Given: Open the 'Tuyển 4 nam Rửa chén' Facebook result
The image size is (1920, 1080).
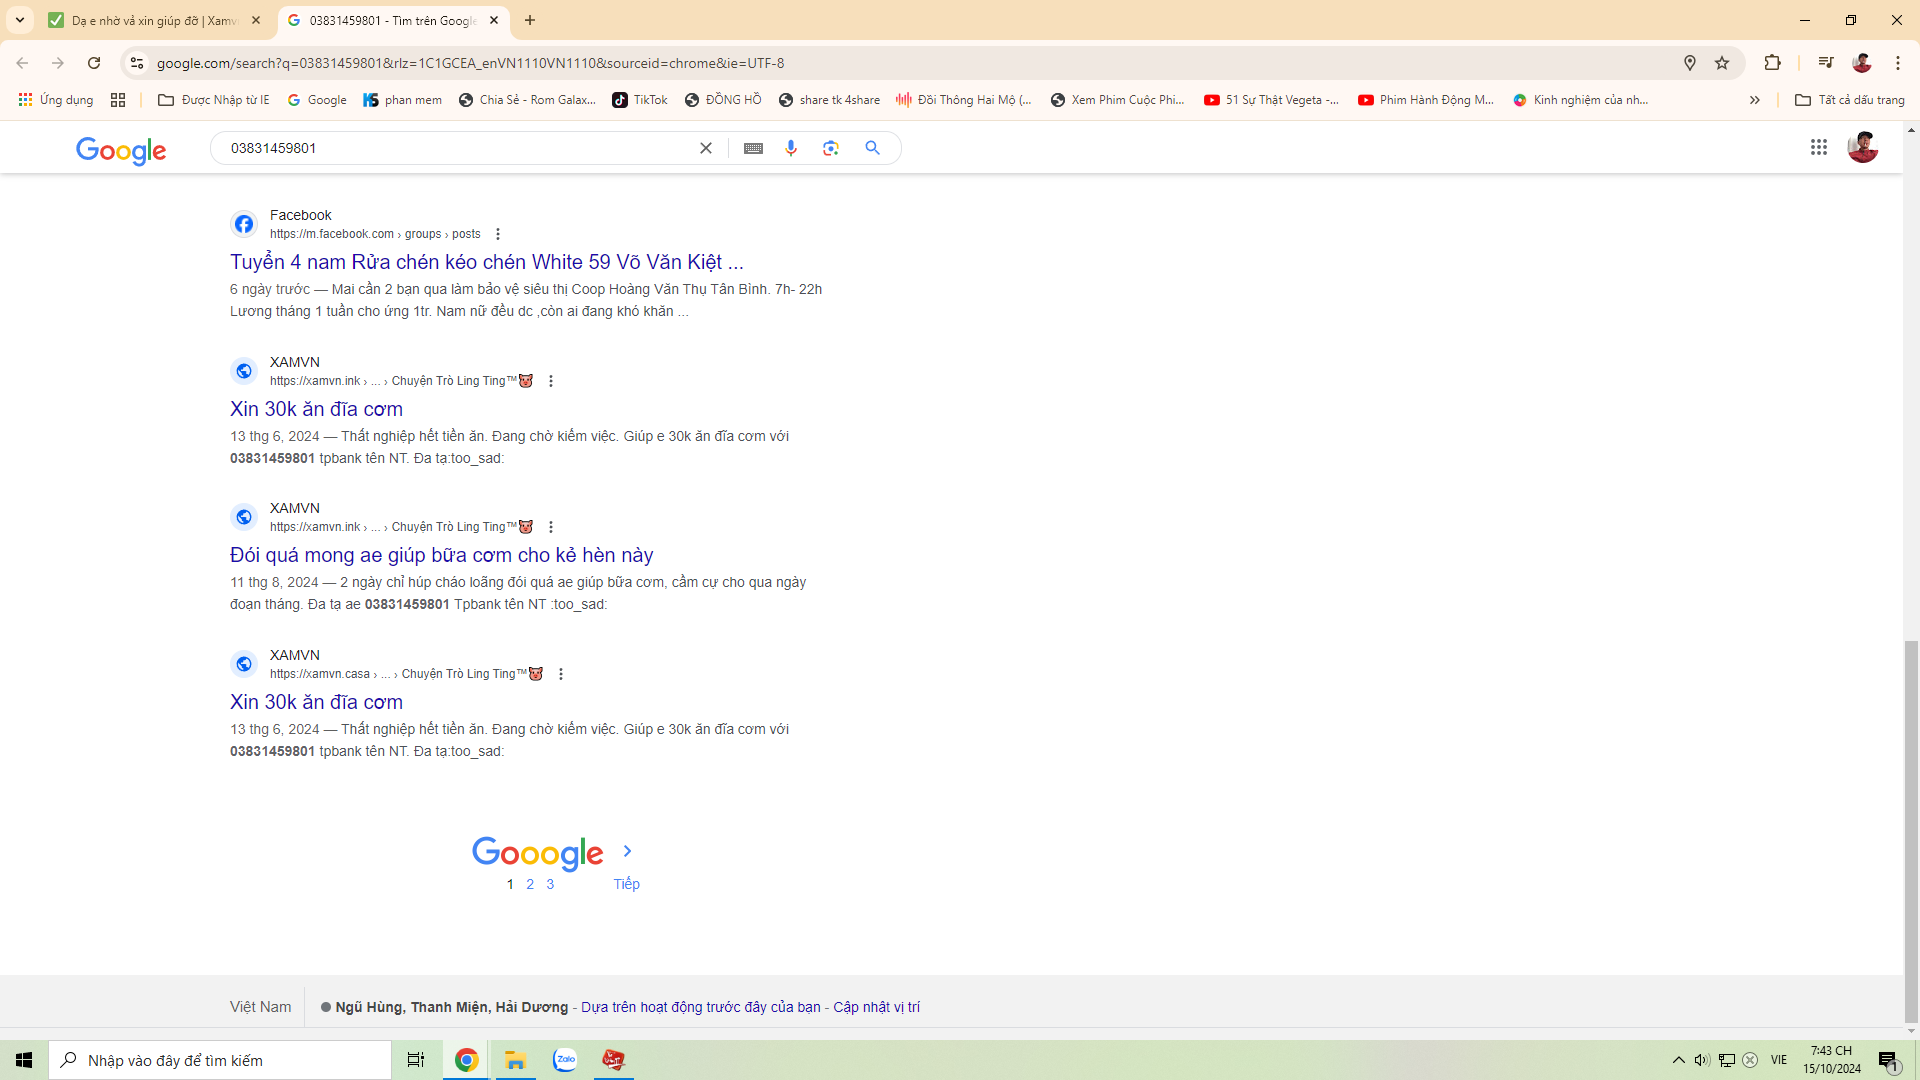Looking at the screenshot, I should (x=487, y=262).
